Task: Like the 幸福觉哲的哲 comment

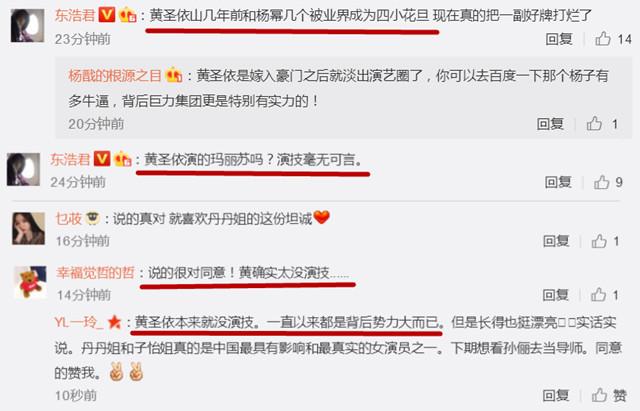Action: (599, 295)
